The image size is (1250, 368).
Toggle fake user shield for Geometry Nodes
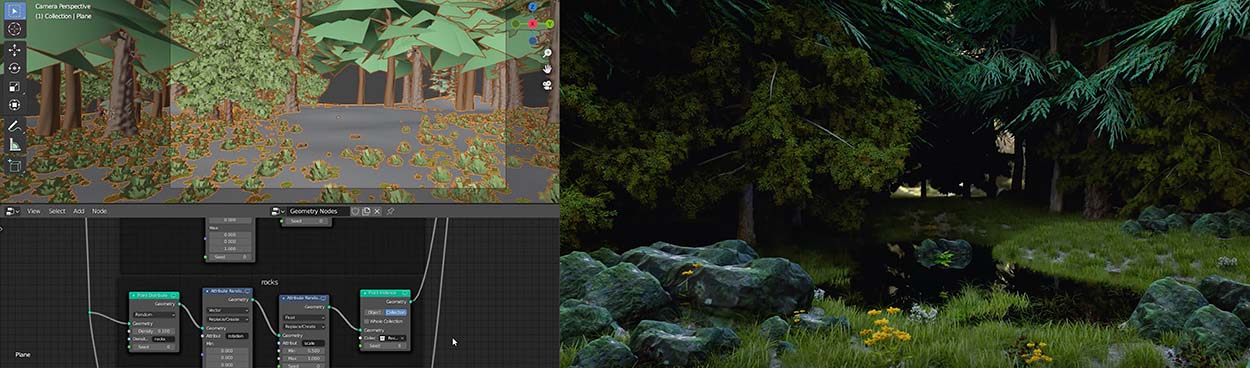(x=355, y=211)
